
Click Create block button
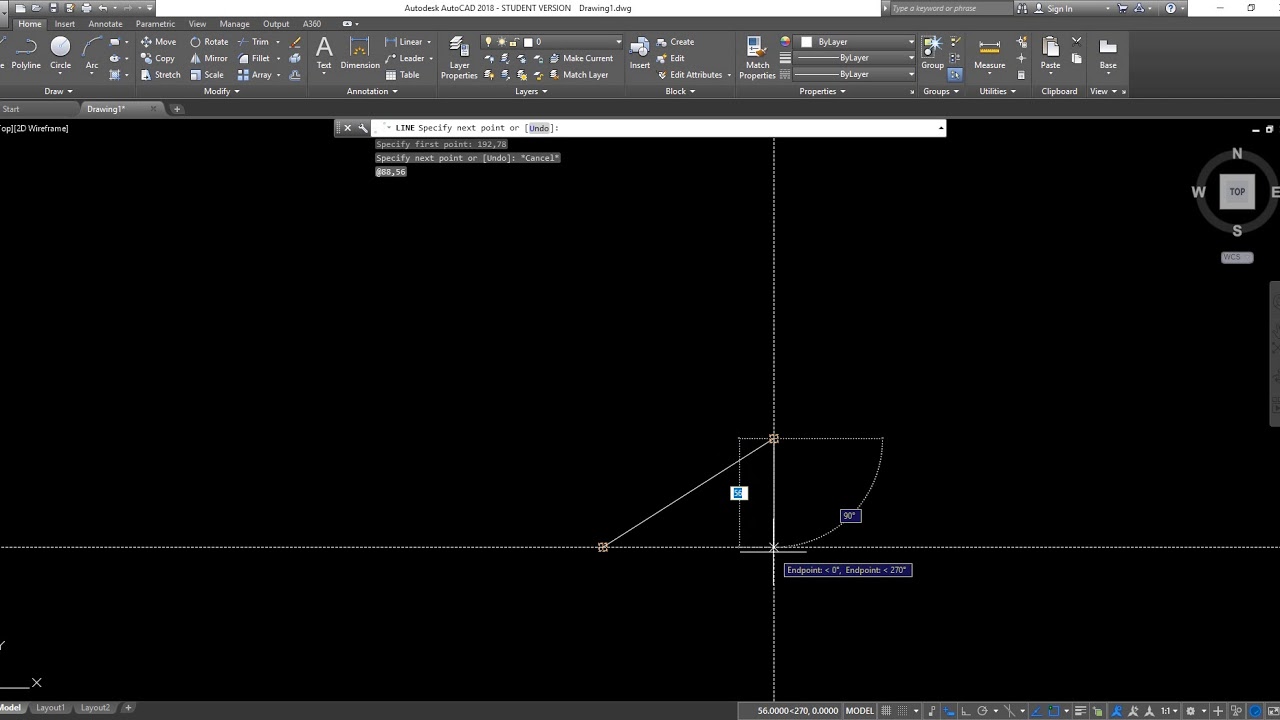coord(675,42)
